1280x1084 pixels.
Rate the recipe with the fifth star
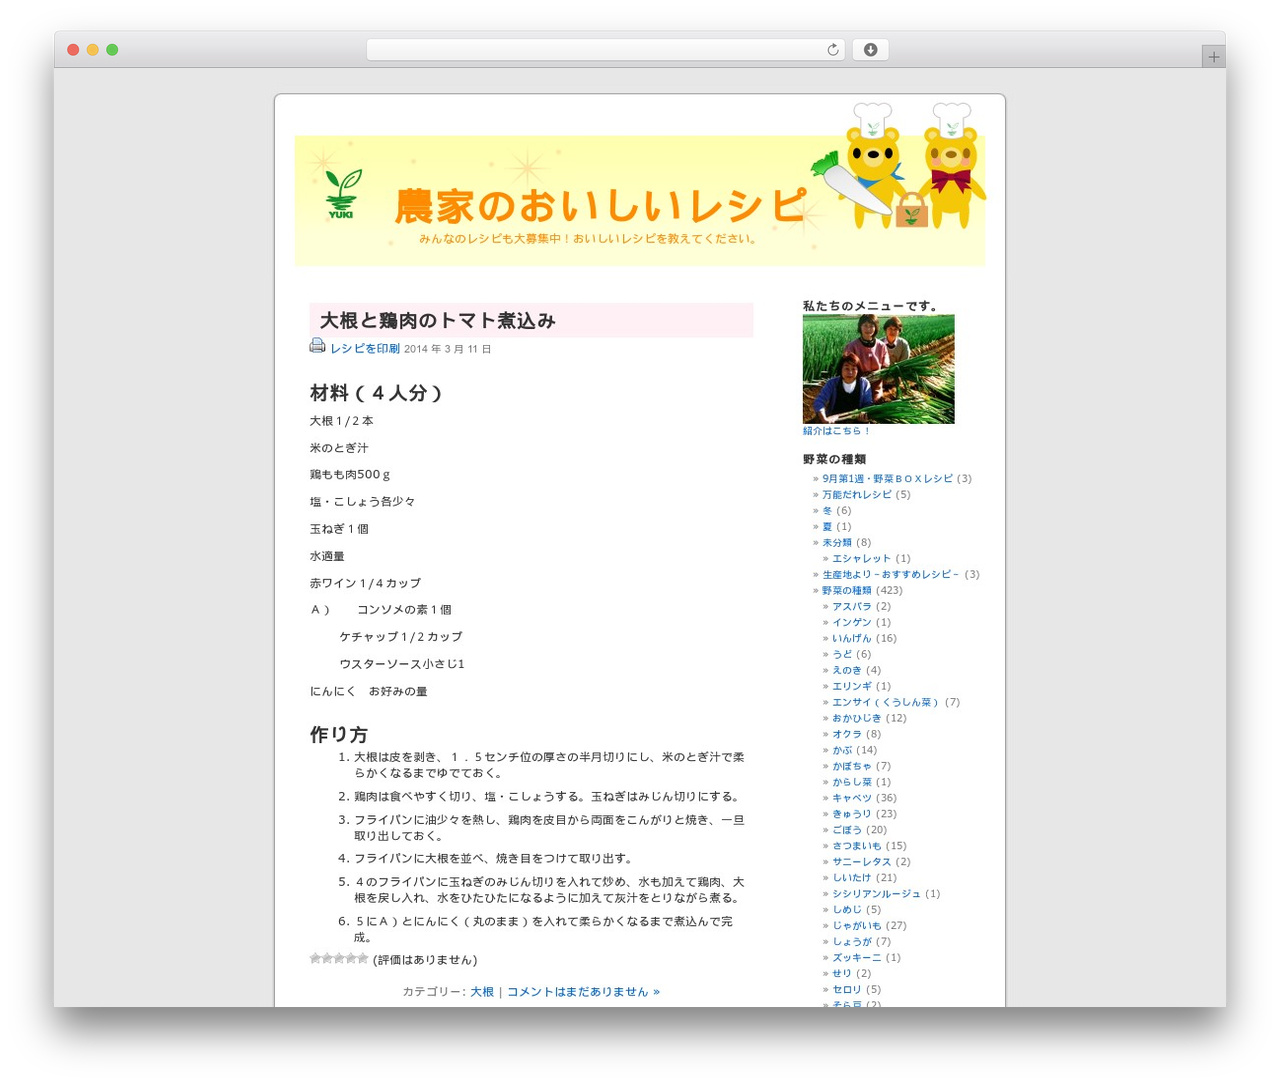363,958
